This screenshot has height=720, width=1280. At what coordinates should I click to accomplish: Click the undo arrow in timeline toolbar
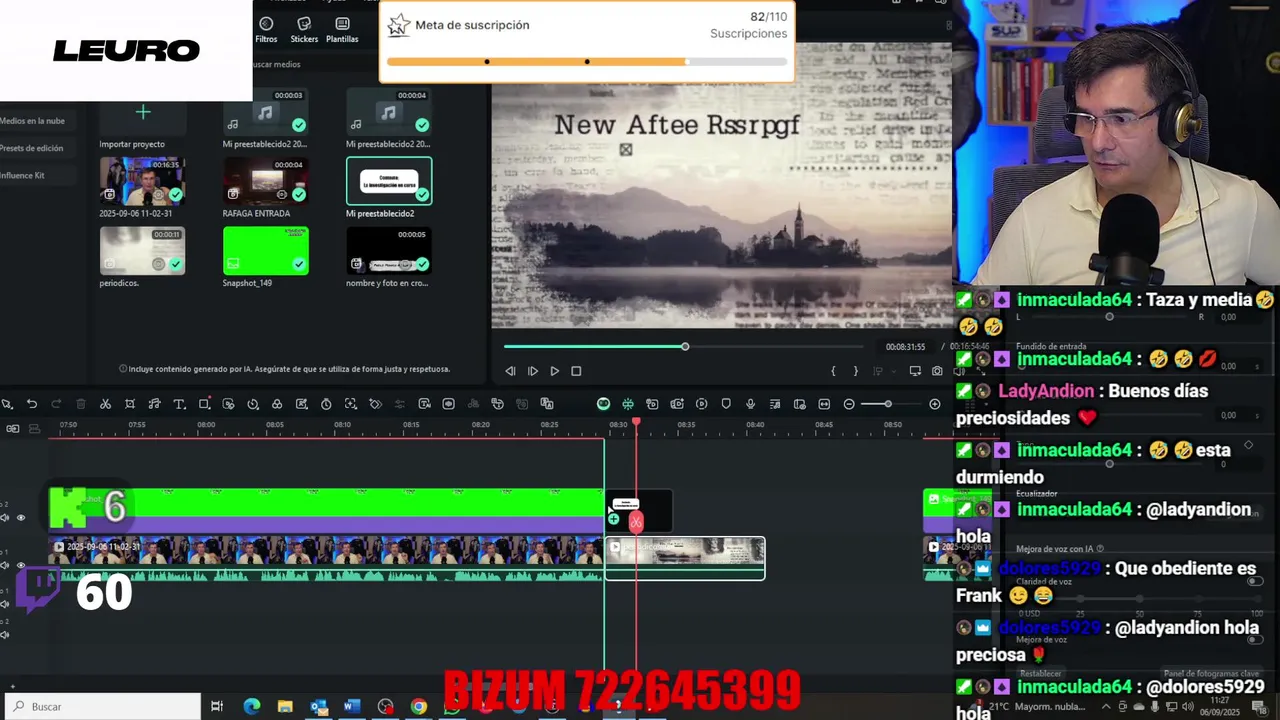(x=32, y=404)
